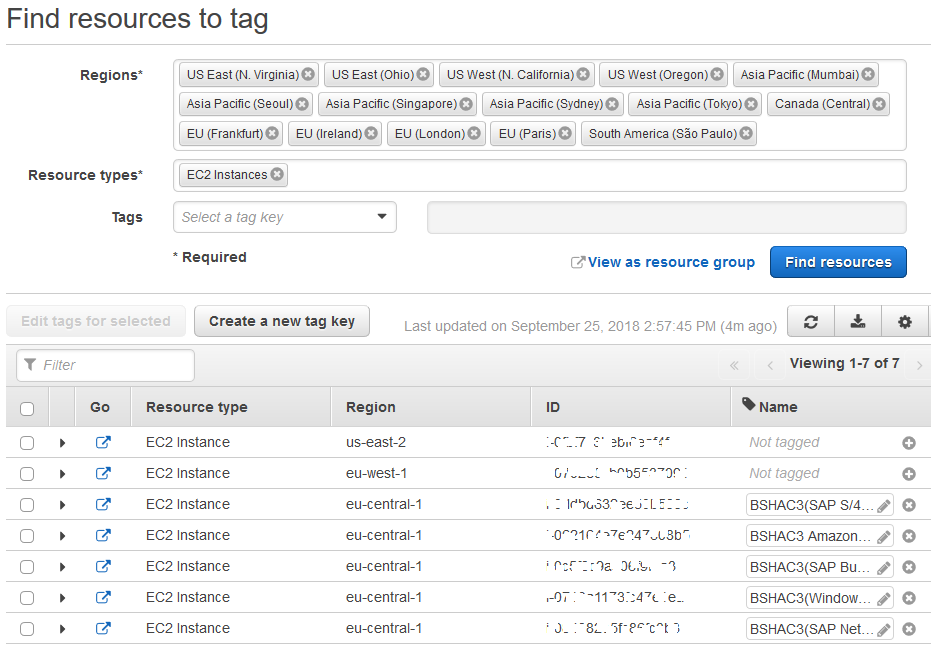Remove the name tag on the last eu-central-1 row
The height and width of the screenshot is (647, 931).
[x=908, y=628]
